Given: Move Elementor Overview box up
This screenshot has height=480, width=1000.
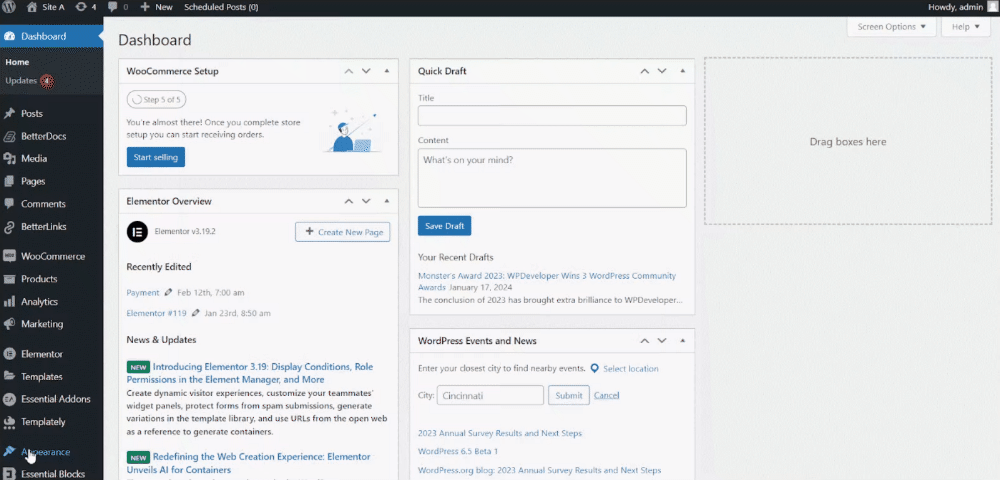Looking at the screenshot, I should coord(348,201).
